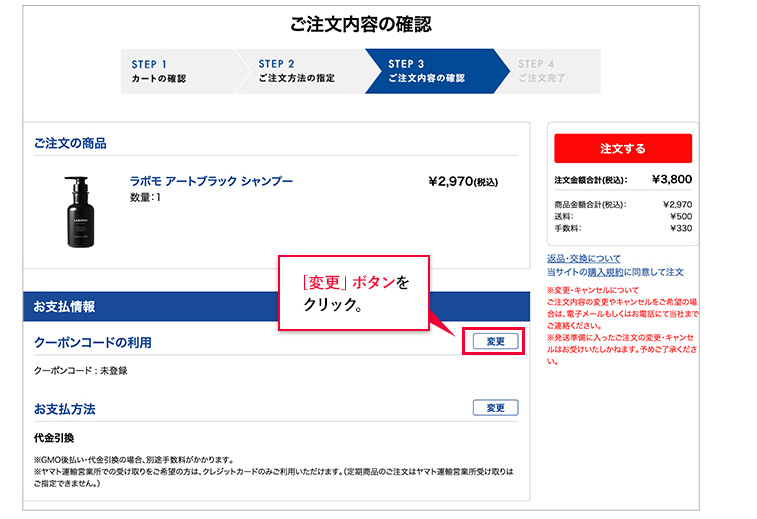The width and height of the screenshot is (757, 519).
Task: Click the 送料 ¥500 value
Action: click(681, 216)
